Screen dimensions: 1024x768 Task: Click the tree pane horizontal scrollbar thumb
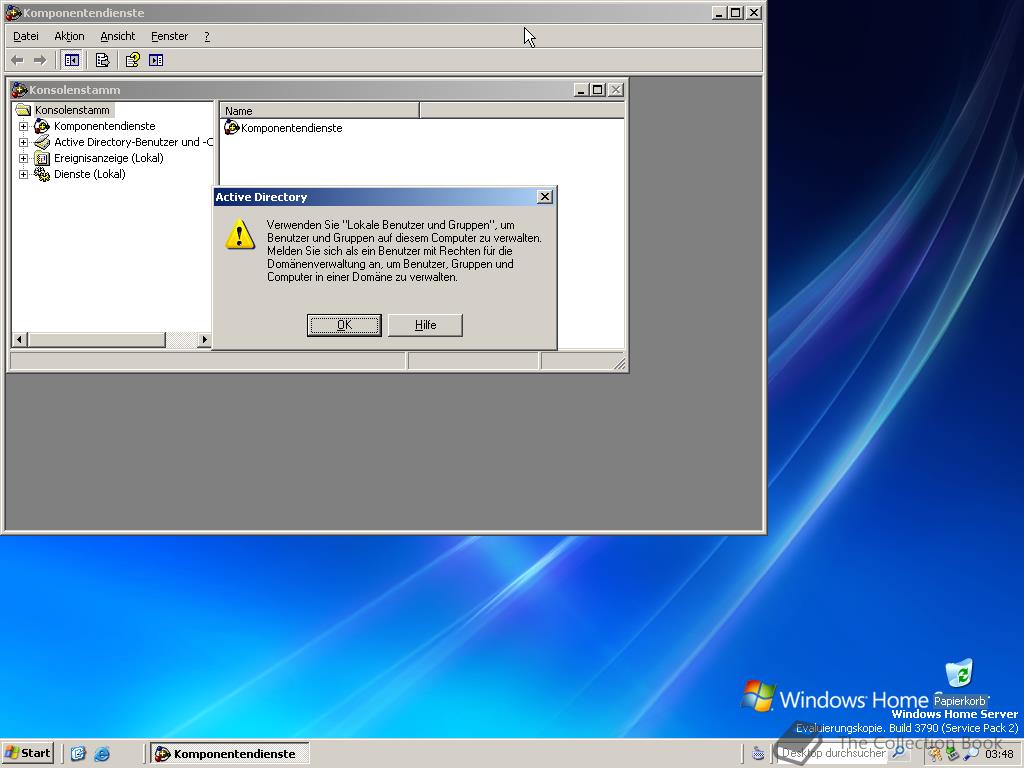(x=96, y=339)
